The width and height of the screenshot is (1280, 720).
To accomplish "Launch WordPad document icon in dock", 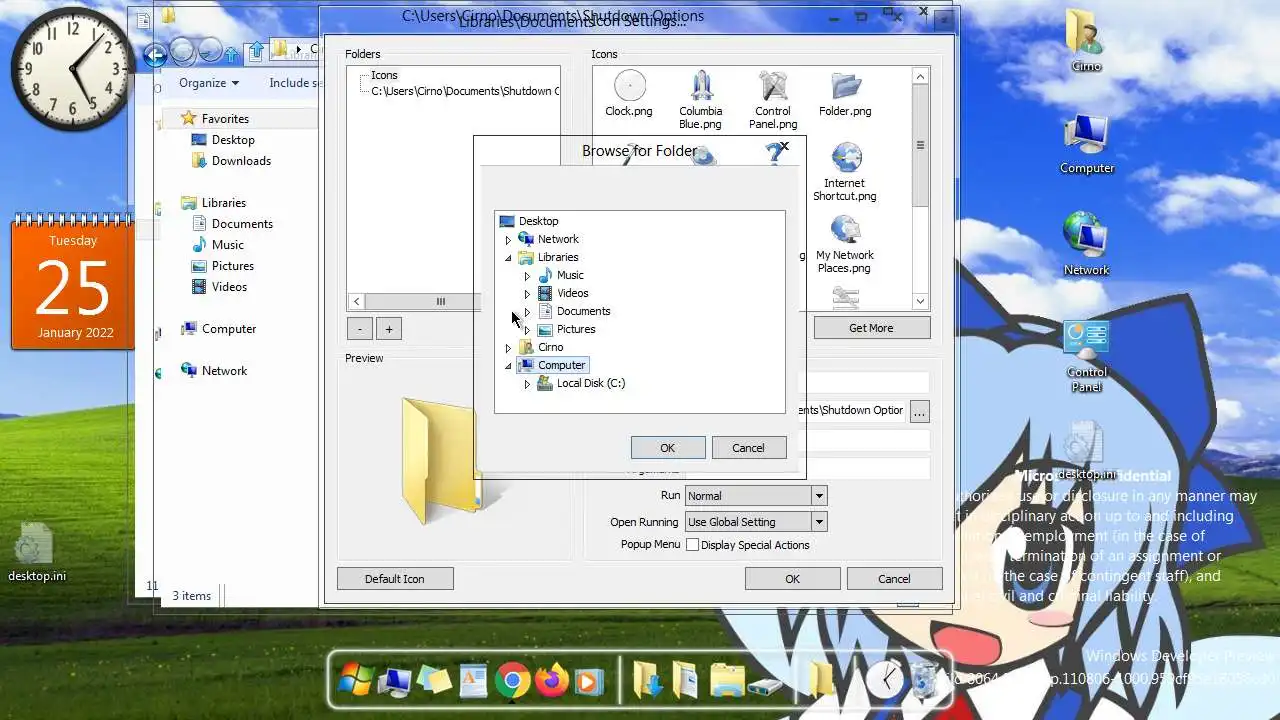I will click(472, 681).
